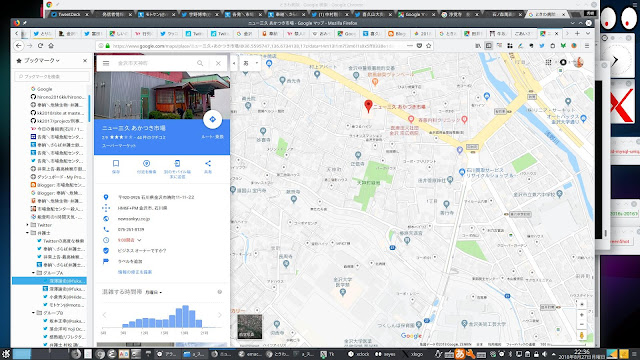
Task: Open the Google apps grid icon
Action: coord(548,62)
